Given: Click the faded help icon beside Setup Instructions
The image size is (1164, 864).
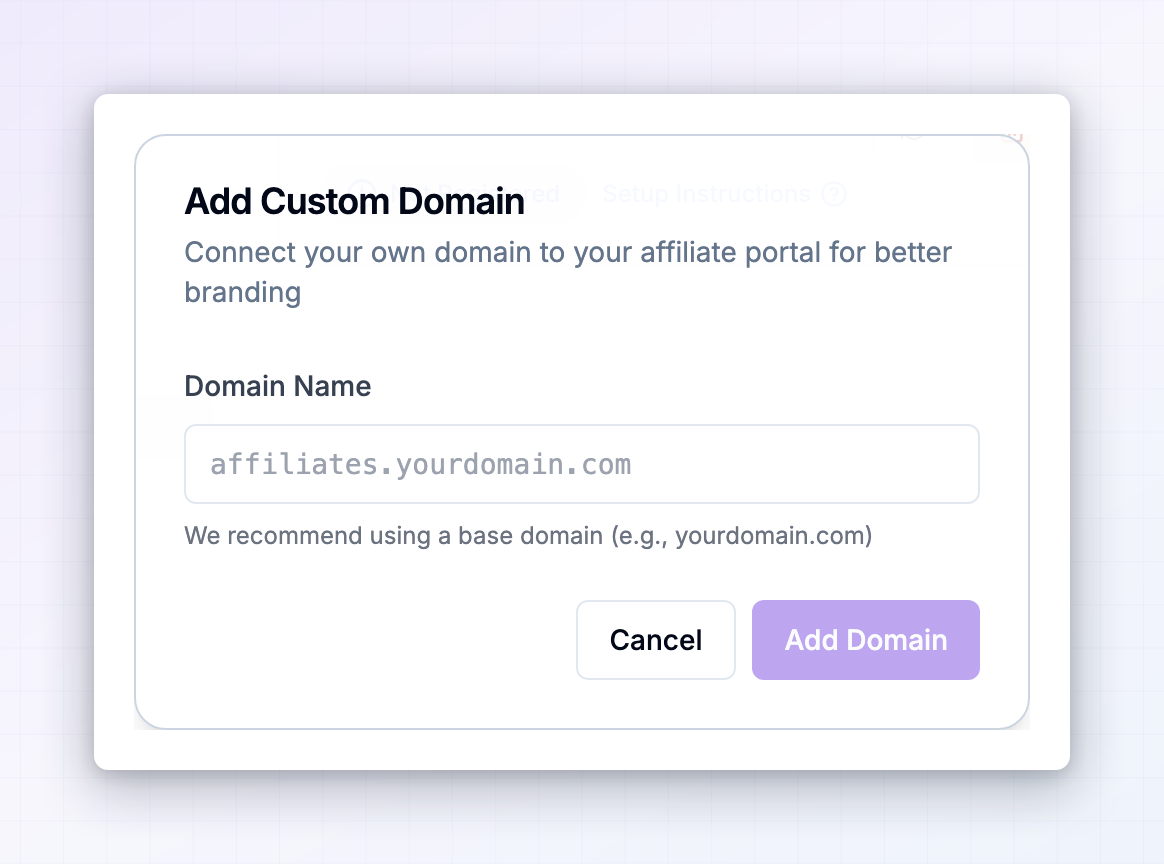Looking at the screenshot, I should coord(834,194).
